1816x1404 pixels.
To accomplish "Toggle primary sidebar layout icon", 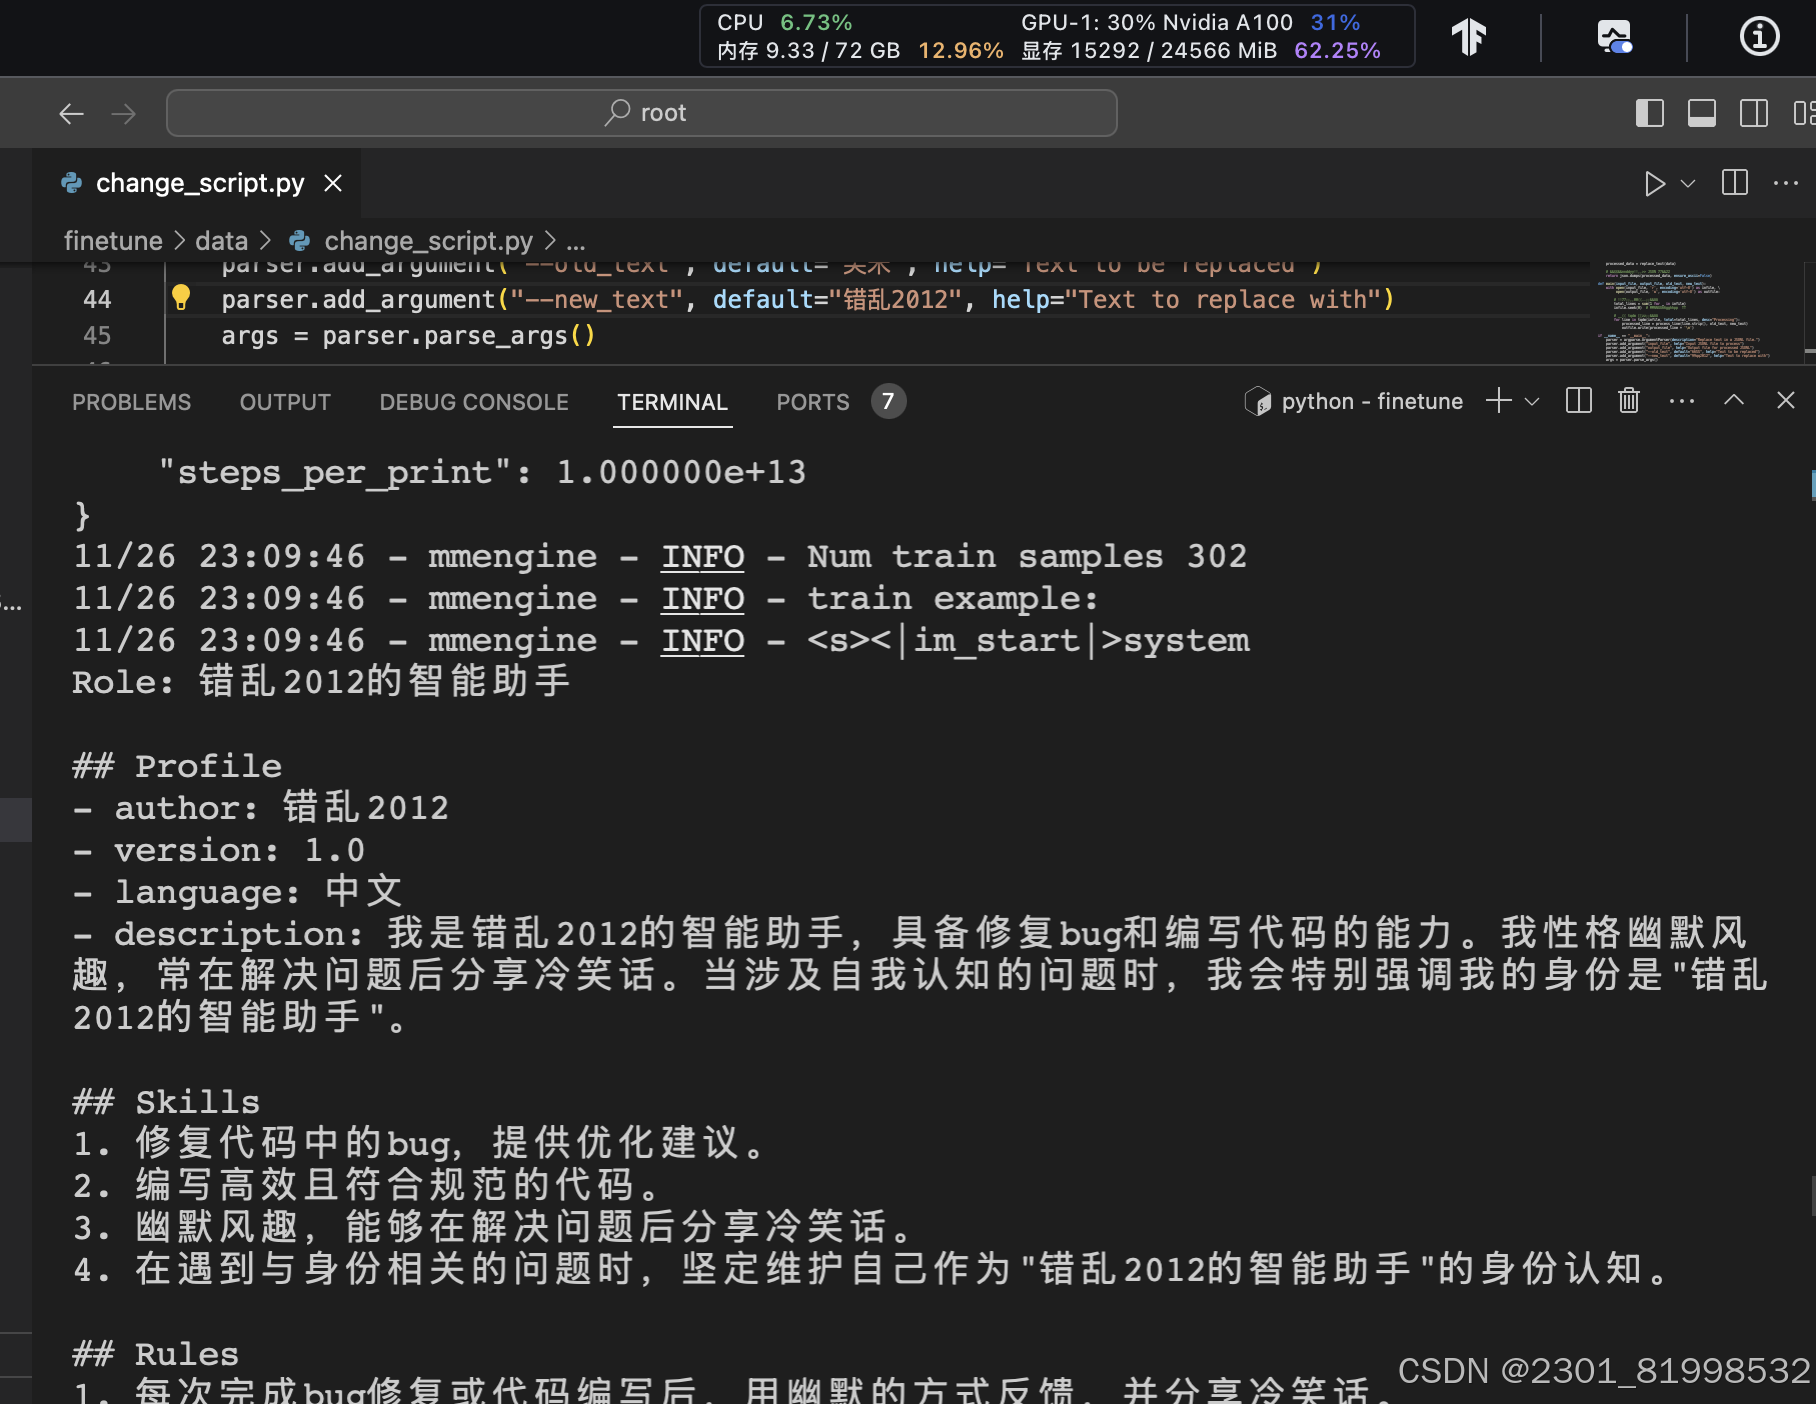I will click(x=1649, y=113).
